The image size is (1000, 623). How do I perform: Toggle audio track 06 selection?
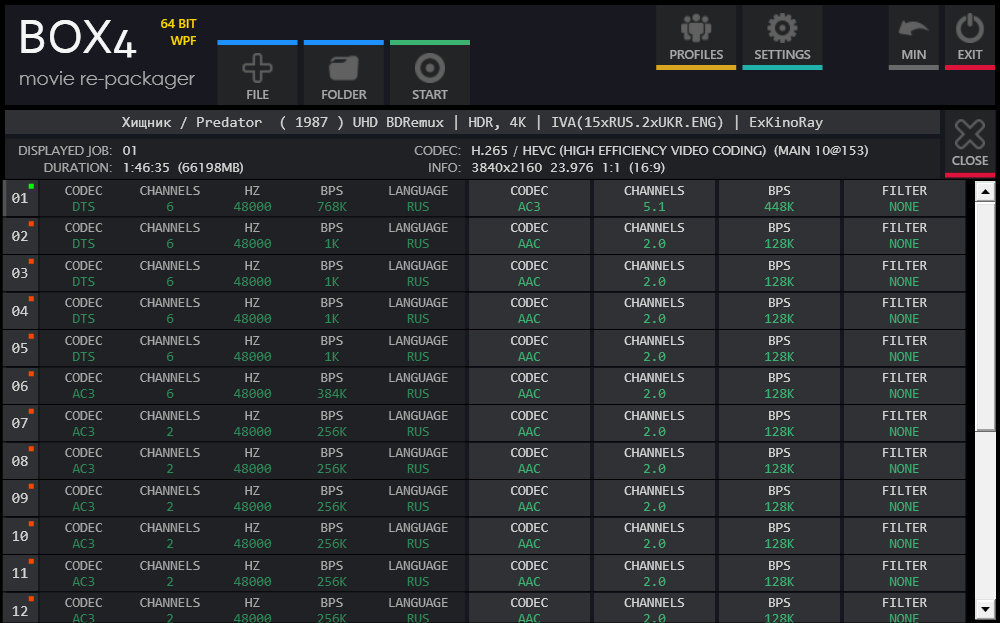coord(20,386)
